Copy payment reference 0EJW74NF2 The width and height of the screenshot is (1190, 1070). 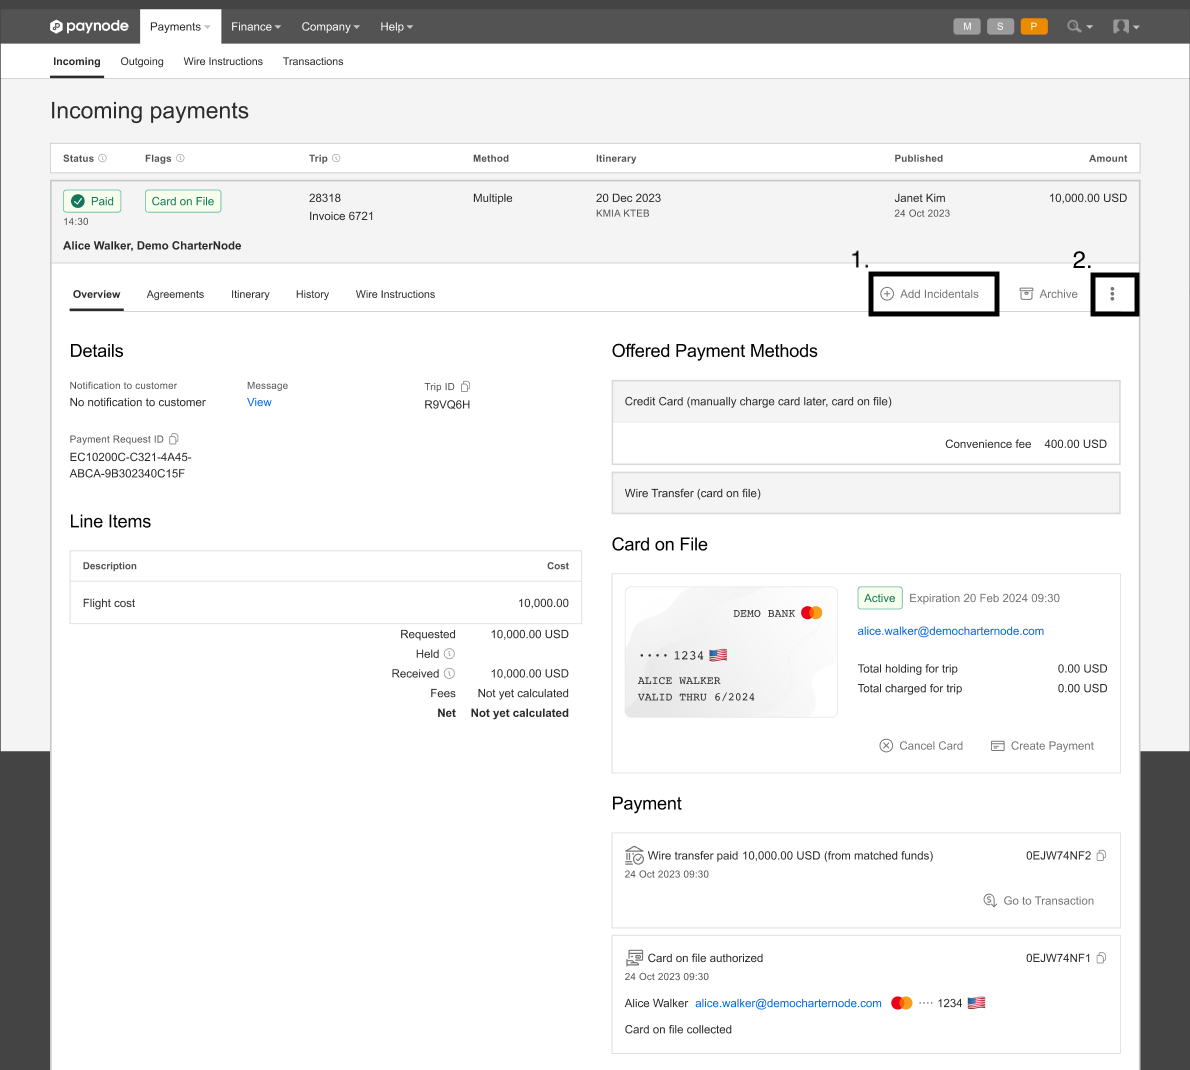click(1101, 856)
